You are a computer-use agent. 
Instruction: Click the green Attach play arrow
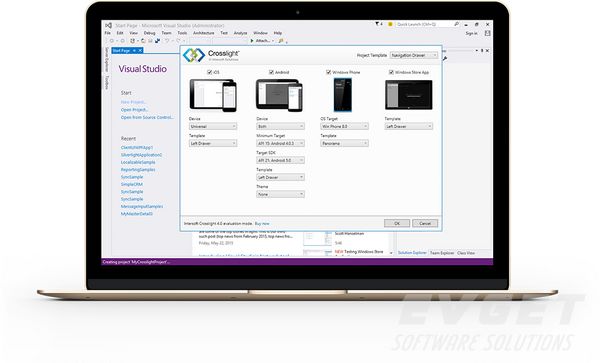click(x=252, y=41)
